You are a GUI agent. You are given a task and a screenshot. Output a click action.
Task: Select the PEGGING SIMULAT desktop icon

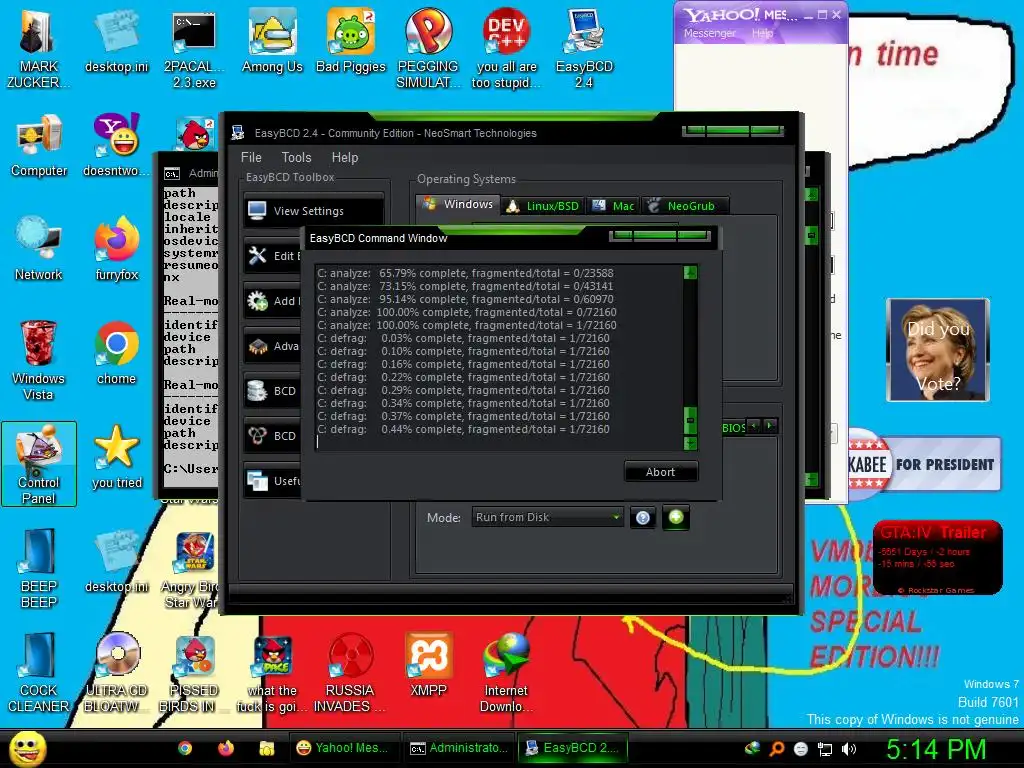coord(428,48)
